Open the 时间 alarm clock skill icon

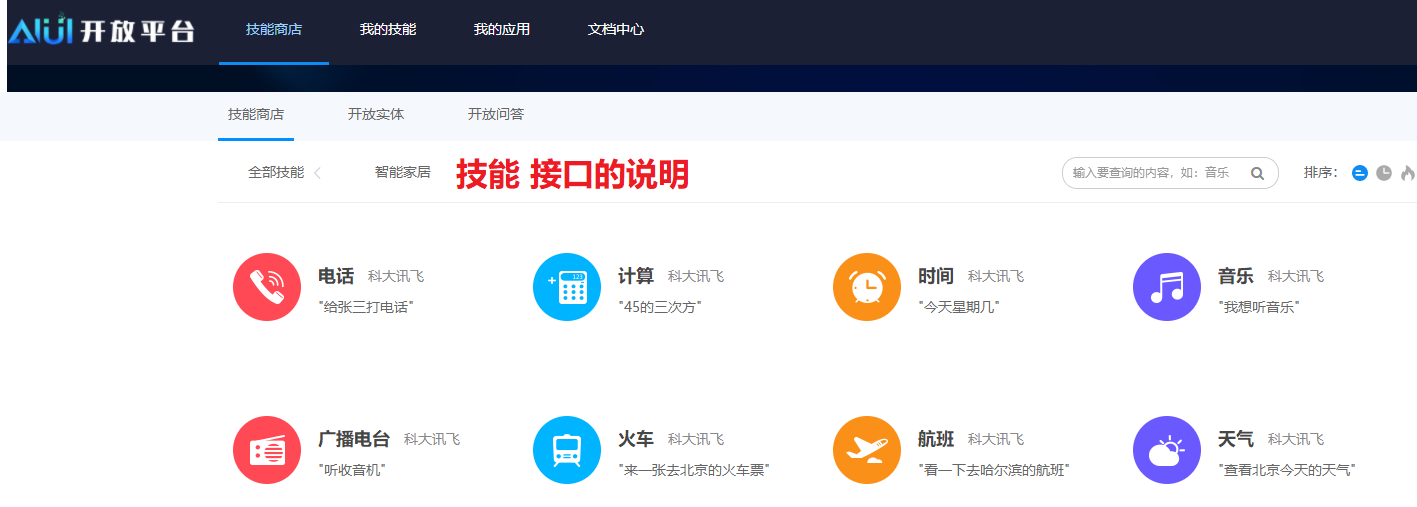click(867, 287)
